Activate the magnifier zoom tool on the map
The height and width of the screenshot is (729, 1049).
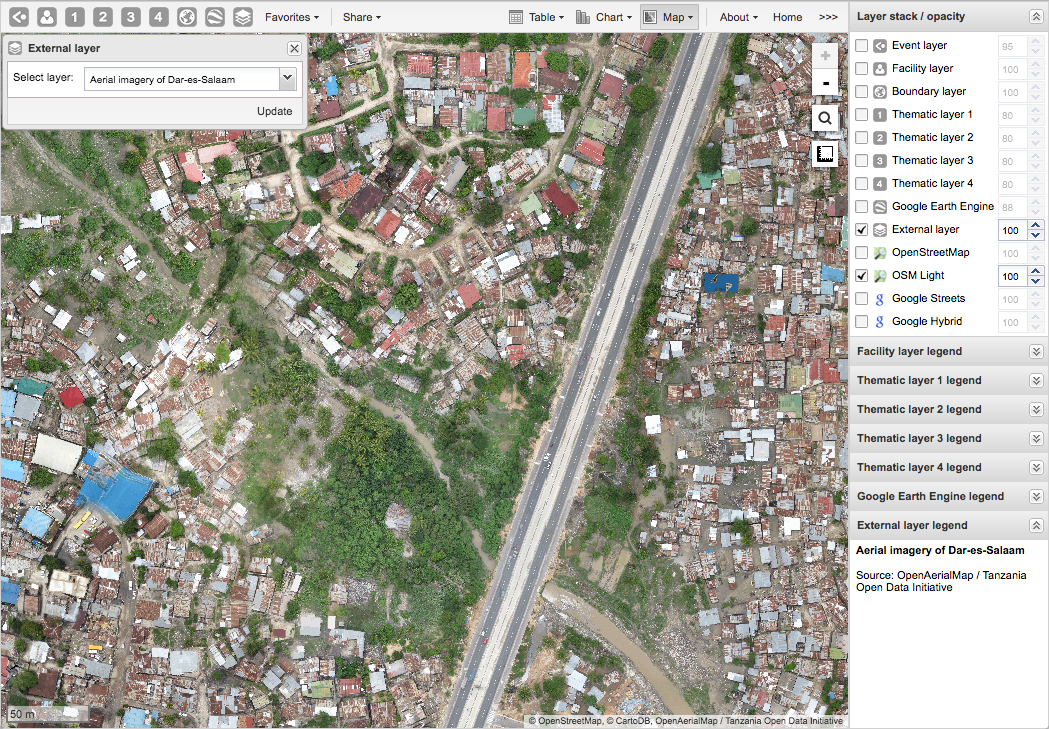coord(825,118)
